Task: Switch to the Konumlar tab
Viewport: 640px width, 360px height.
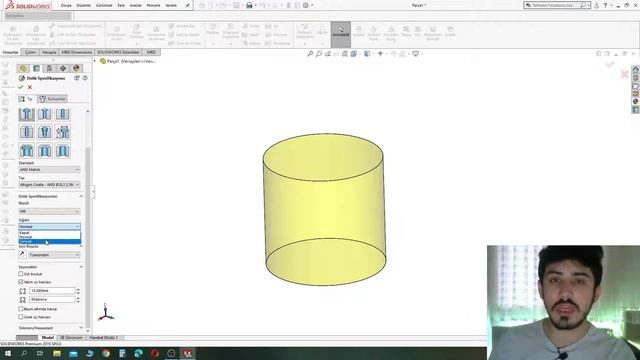Action: click(52, 99)
